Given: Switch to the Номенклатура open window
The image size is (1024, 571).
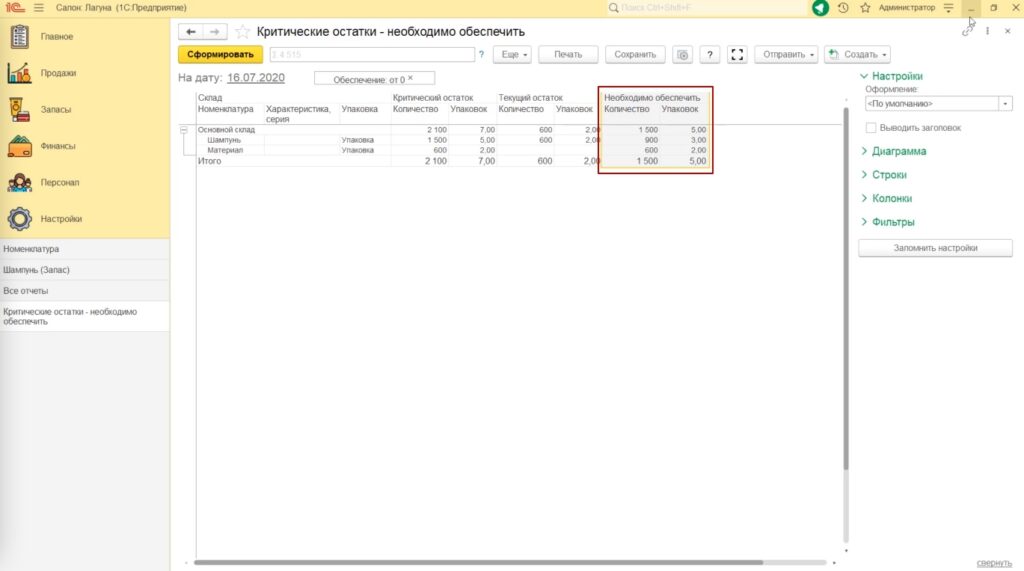Looking at the screenshot, I should (x=85, y=249).
